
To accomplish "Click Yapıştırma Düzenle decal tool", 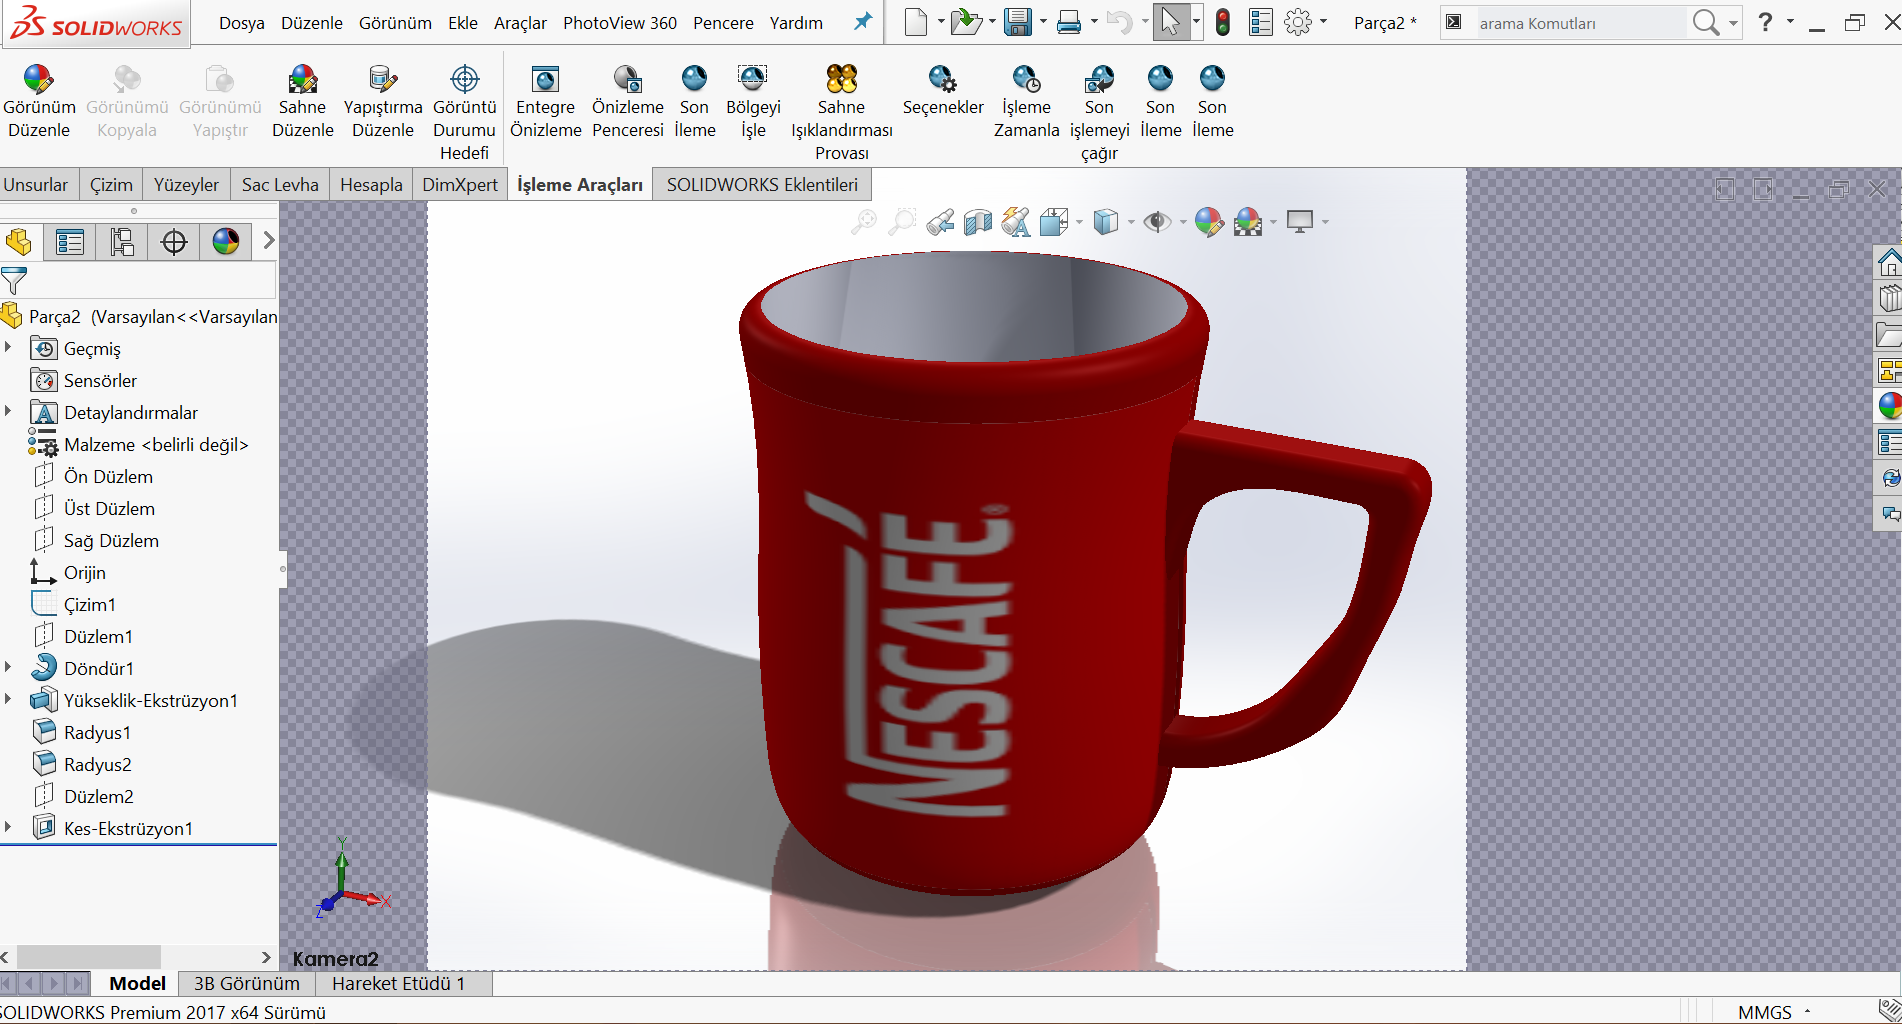I will (382, 80).
